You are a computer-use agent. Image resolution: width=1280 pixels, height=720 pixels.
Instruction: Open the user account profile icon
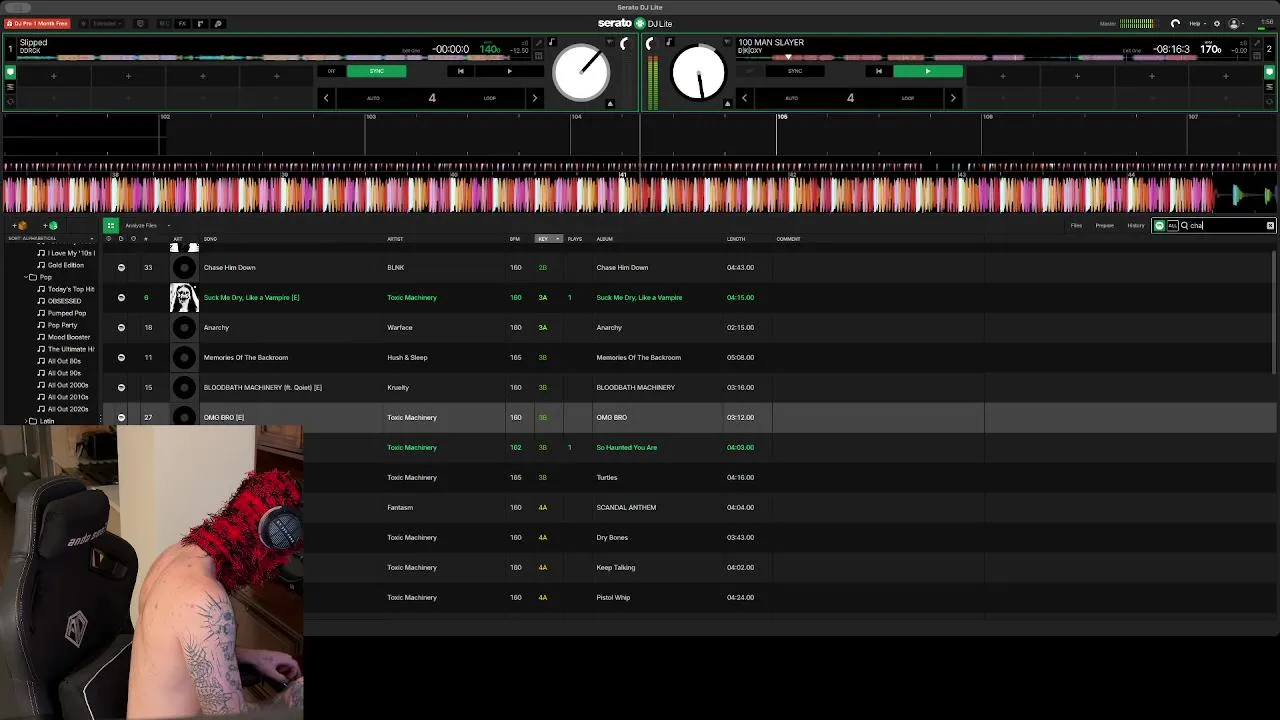(1234, 23)
